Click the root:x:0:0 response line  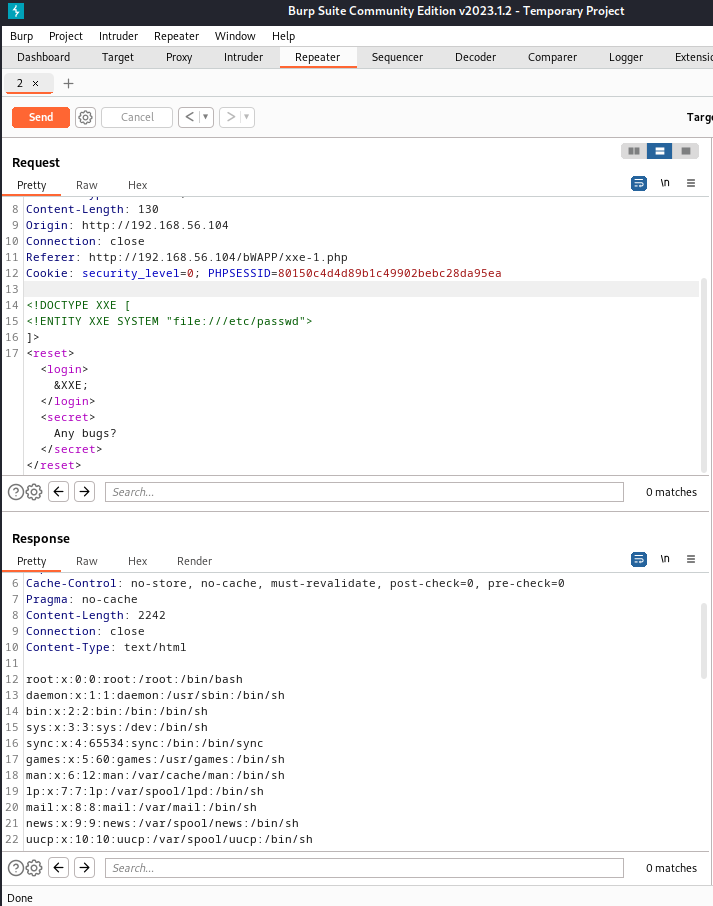coord(134,680)
